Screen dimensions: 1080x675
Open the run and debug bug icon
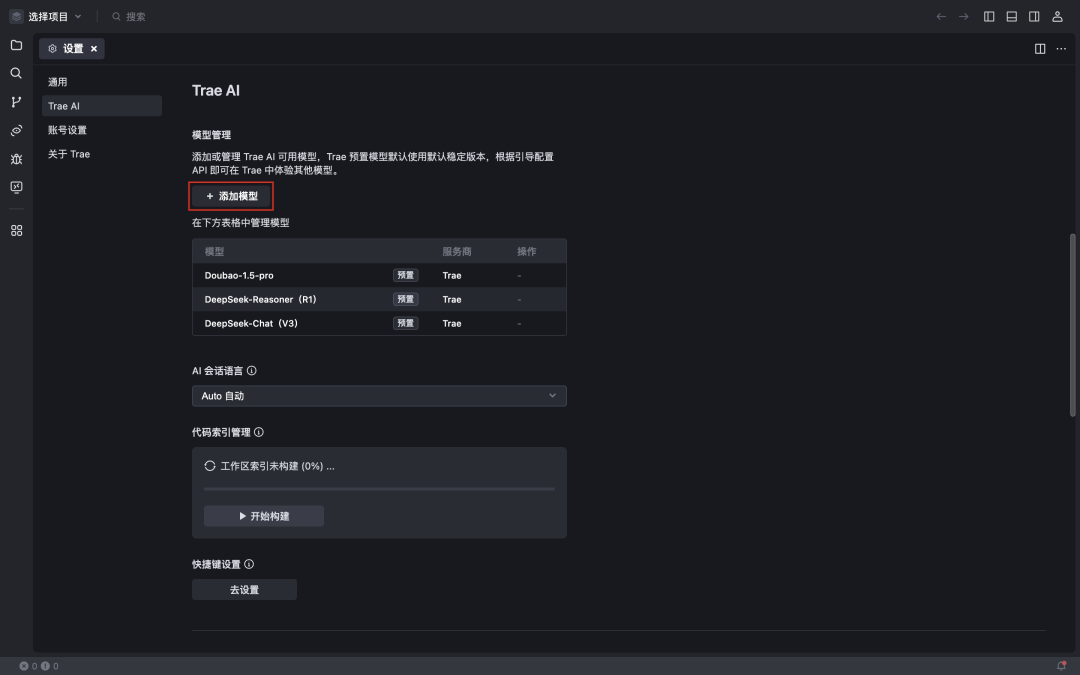[16, 159]
